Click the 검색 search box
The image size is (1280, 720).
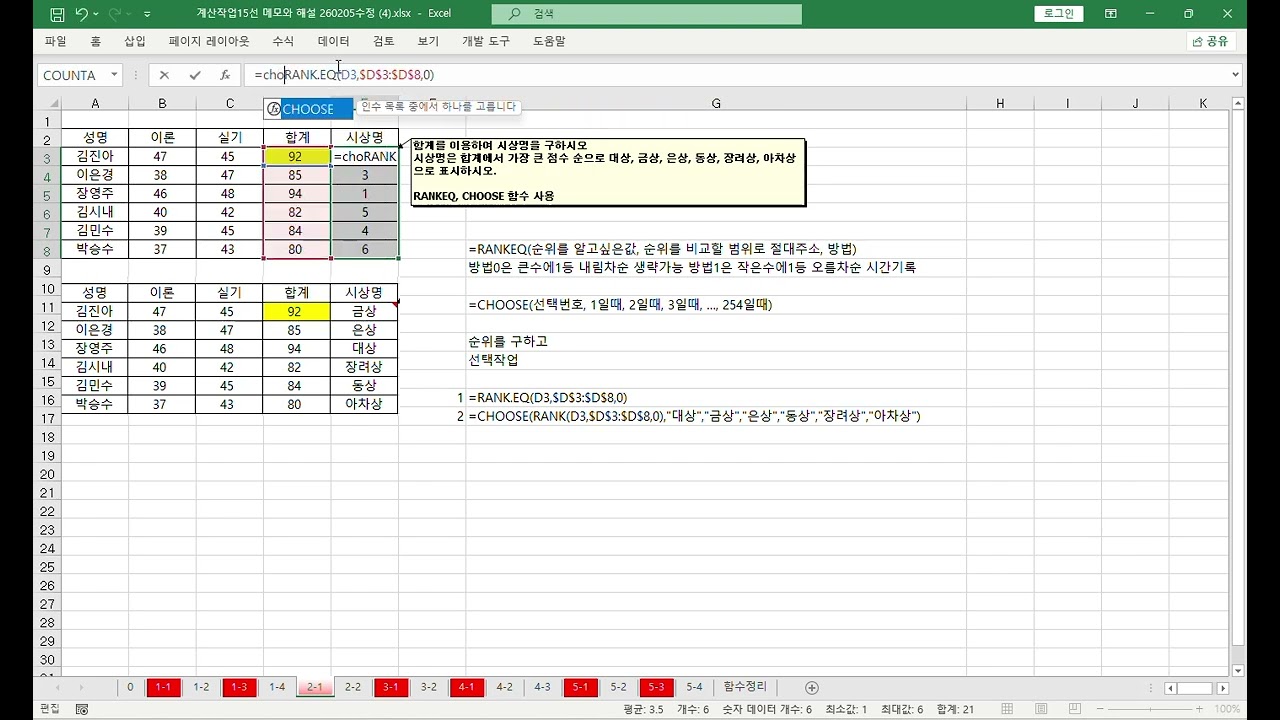click(x=647, y=14)
